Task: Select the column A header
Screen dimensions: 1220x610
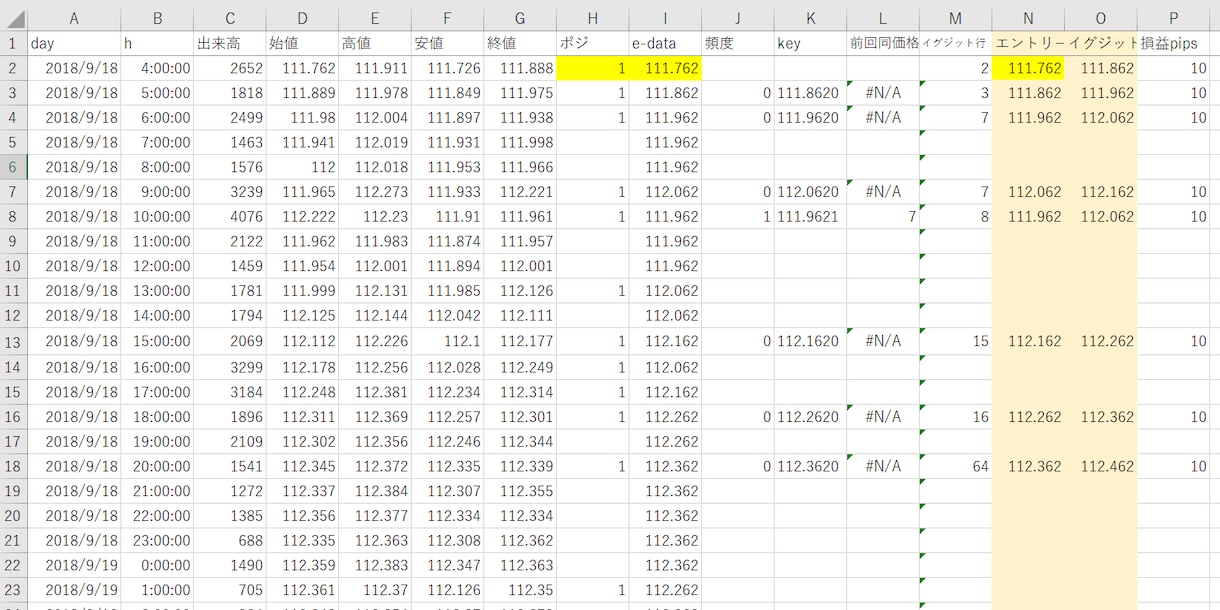Action: (x=74, y=17)
